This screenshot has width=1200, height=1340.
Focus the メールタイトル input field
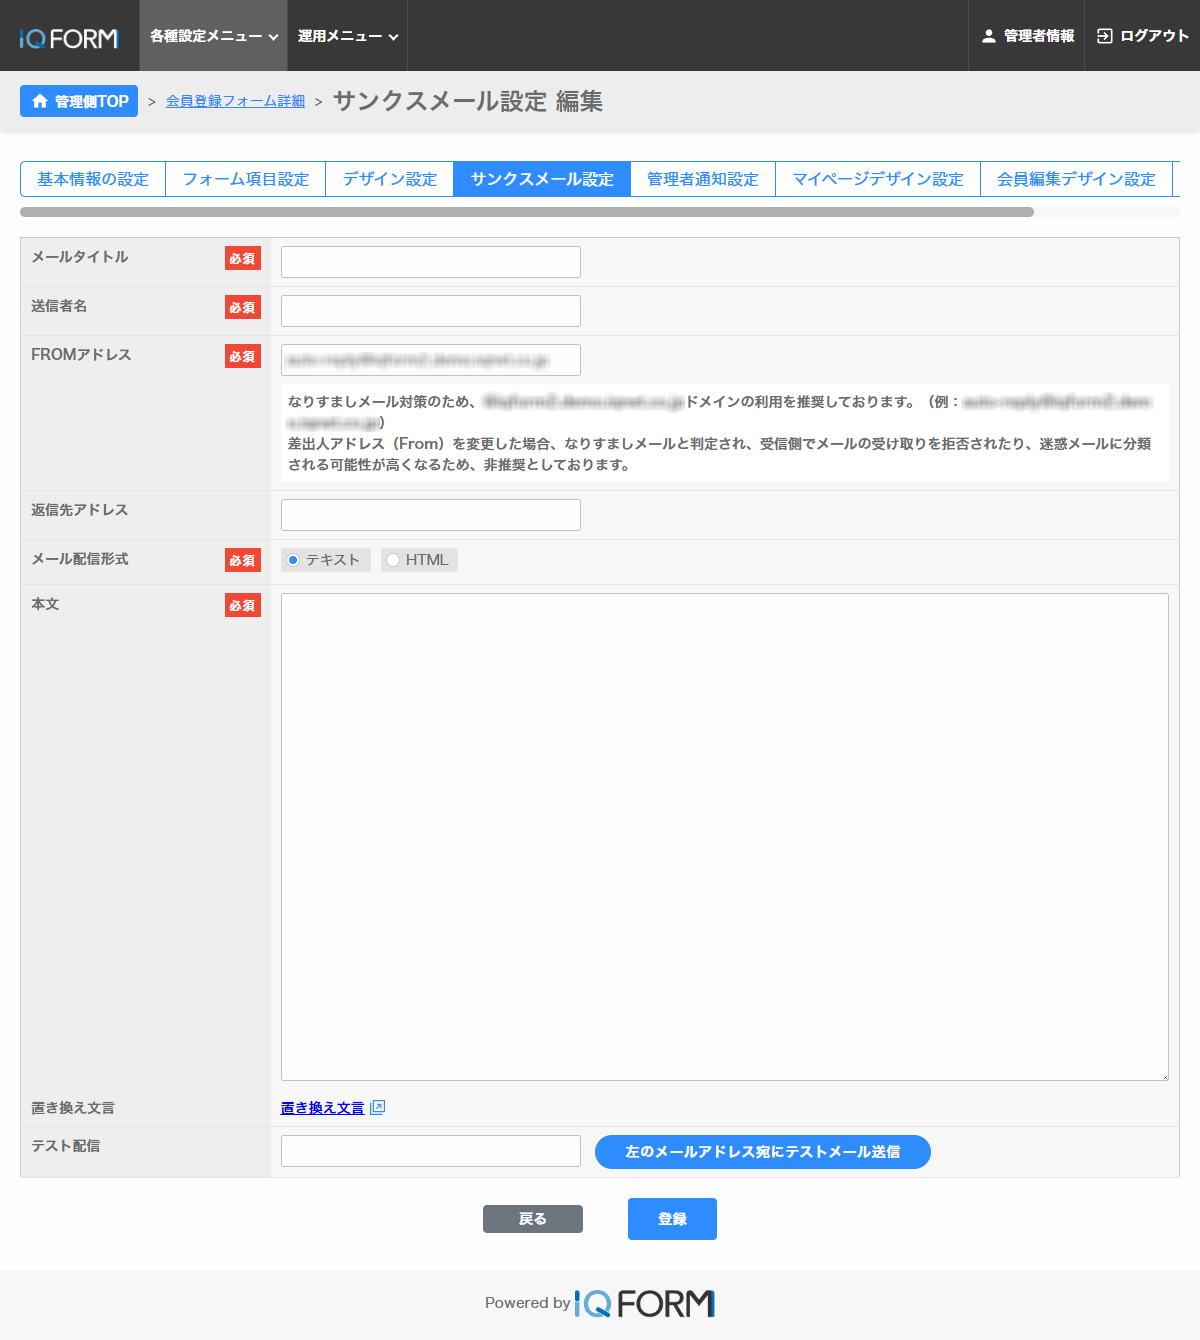[x=430, y=262]
